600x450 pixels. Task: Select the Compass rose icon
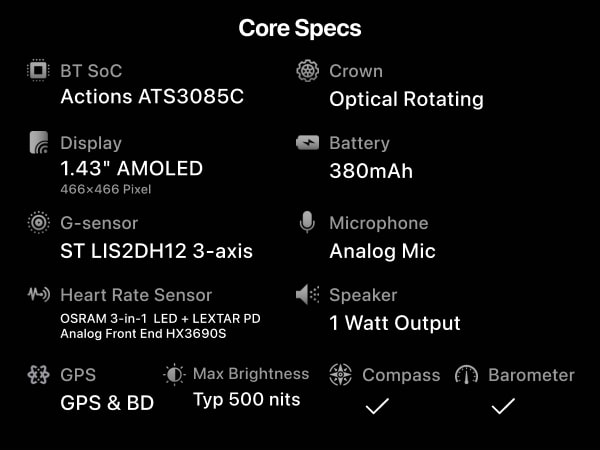(340, 374)
